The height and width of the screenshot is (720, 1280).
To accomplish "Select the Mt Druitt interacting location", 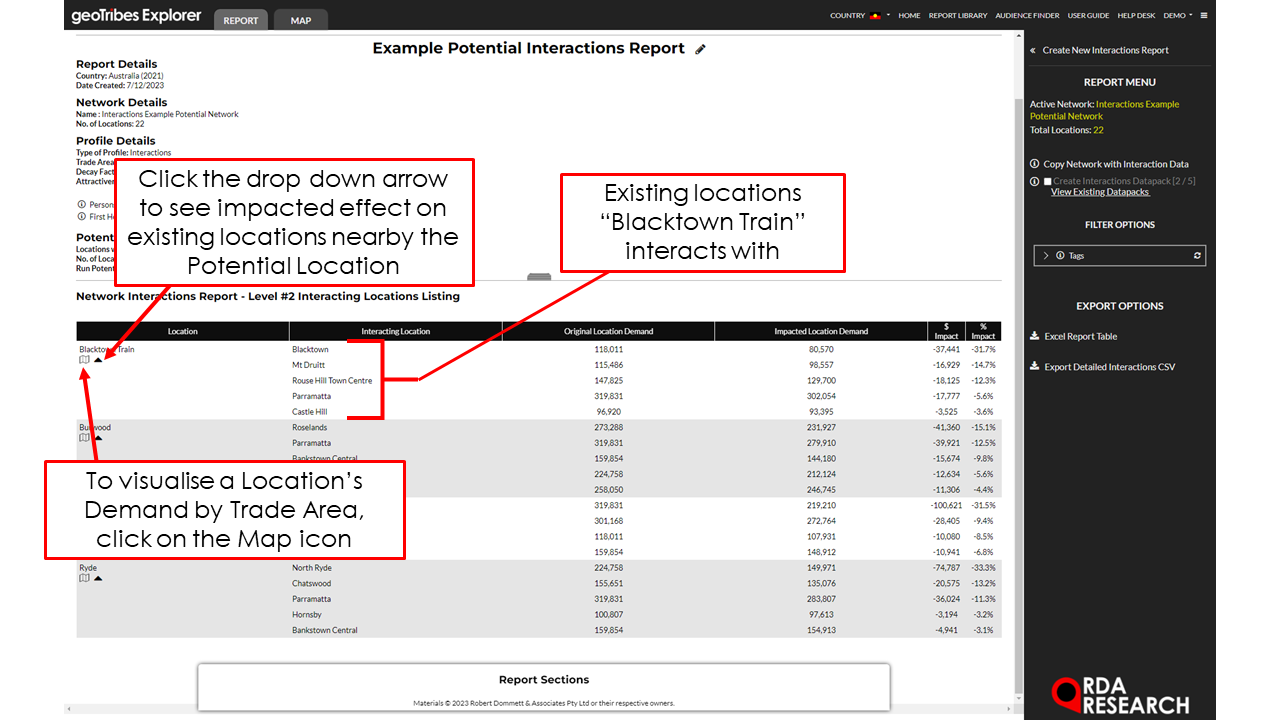I will (x=308, y=365).
